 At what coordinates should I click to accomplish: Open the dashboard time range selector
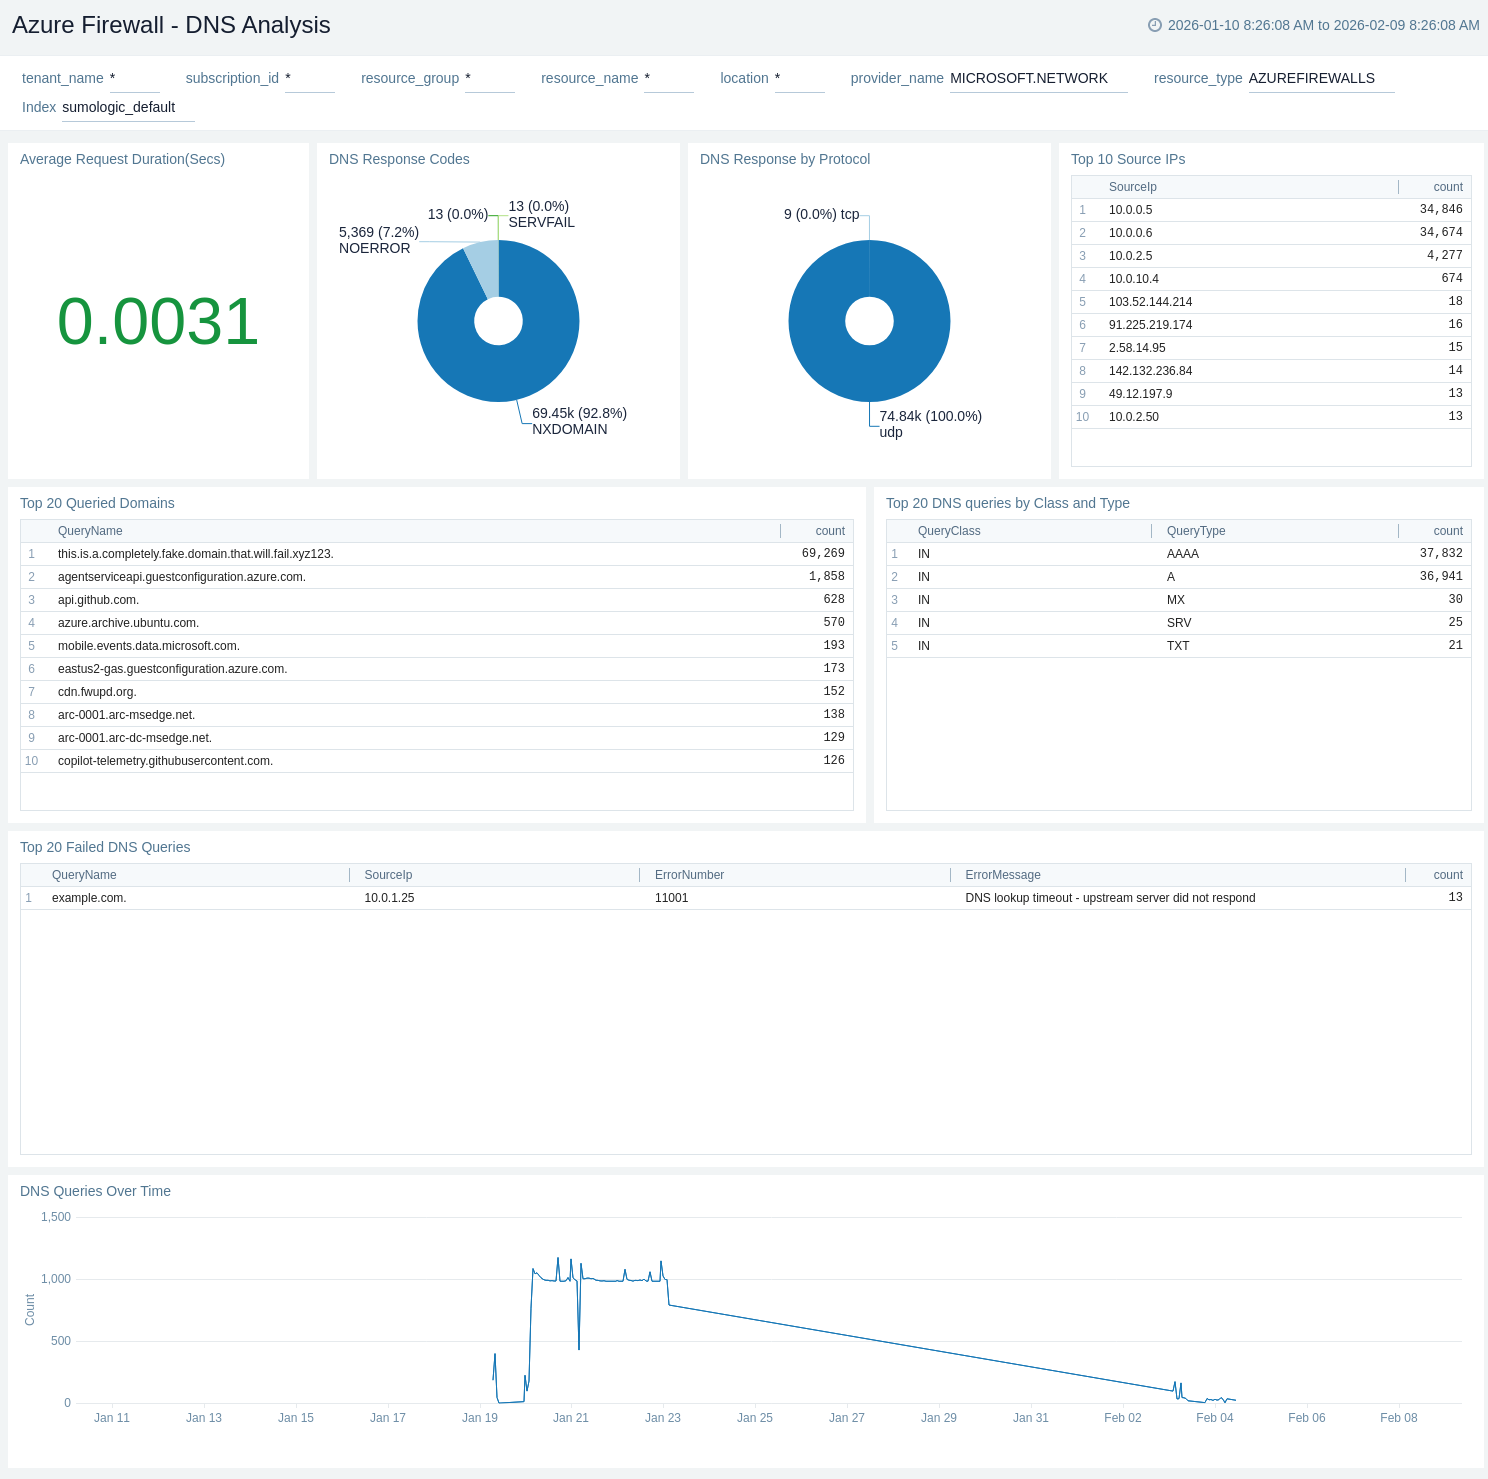pos(1322,25)
